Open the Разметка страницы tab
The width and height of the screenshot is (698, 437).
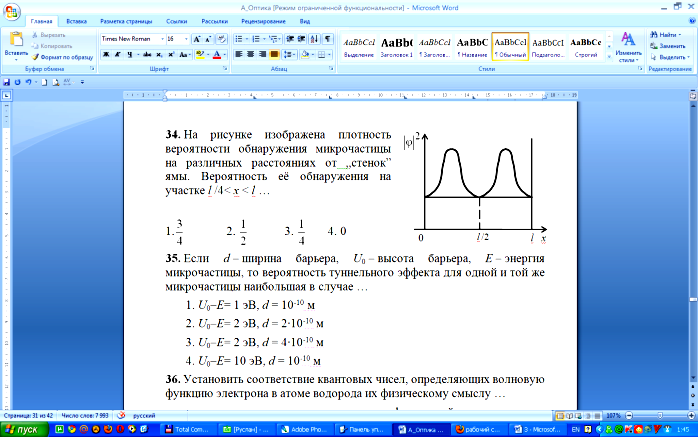[126, 21]
